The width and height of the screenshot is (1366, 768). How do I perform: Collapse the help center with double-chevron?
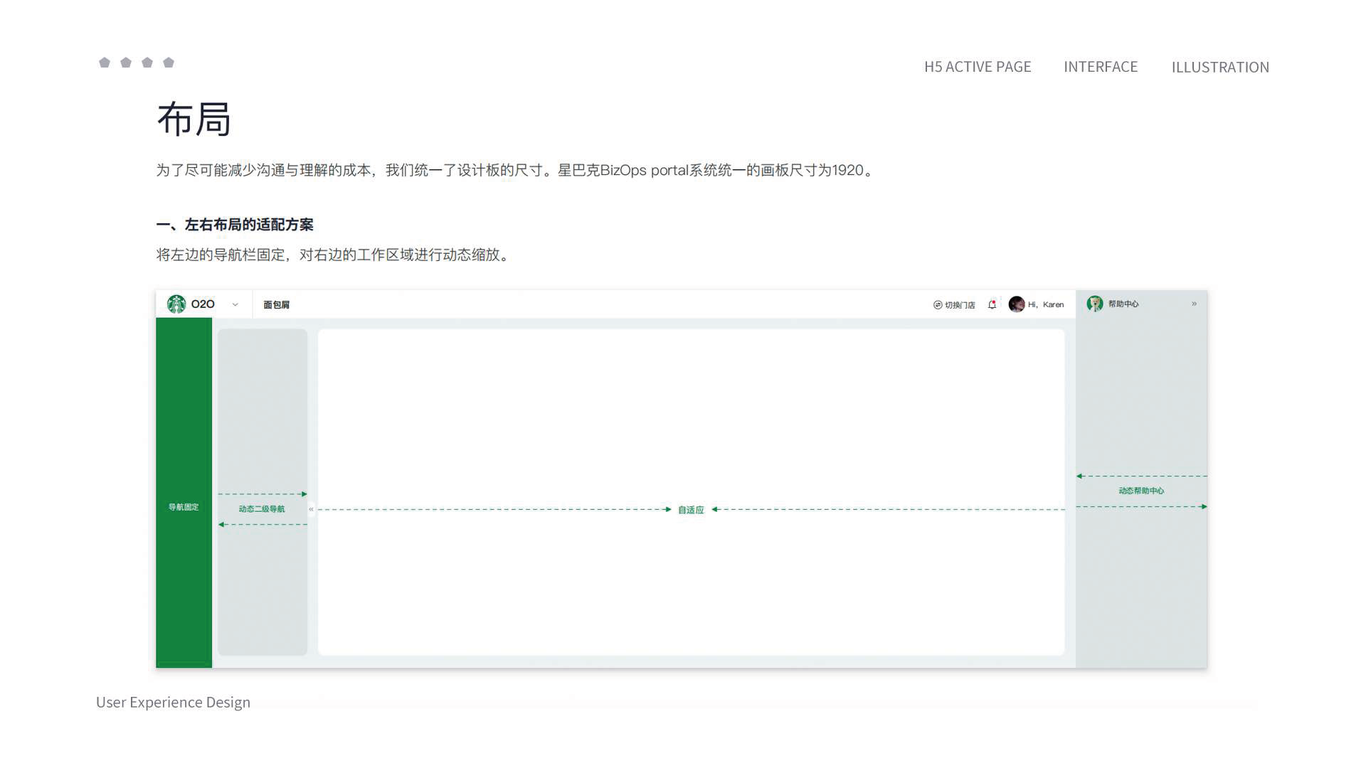(1194, 304)
